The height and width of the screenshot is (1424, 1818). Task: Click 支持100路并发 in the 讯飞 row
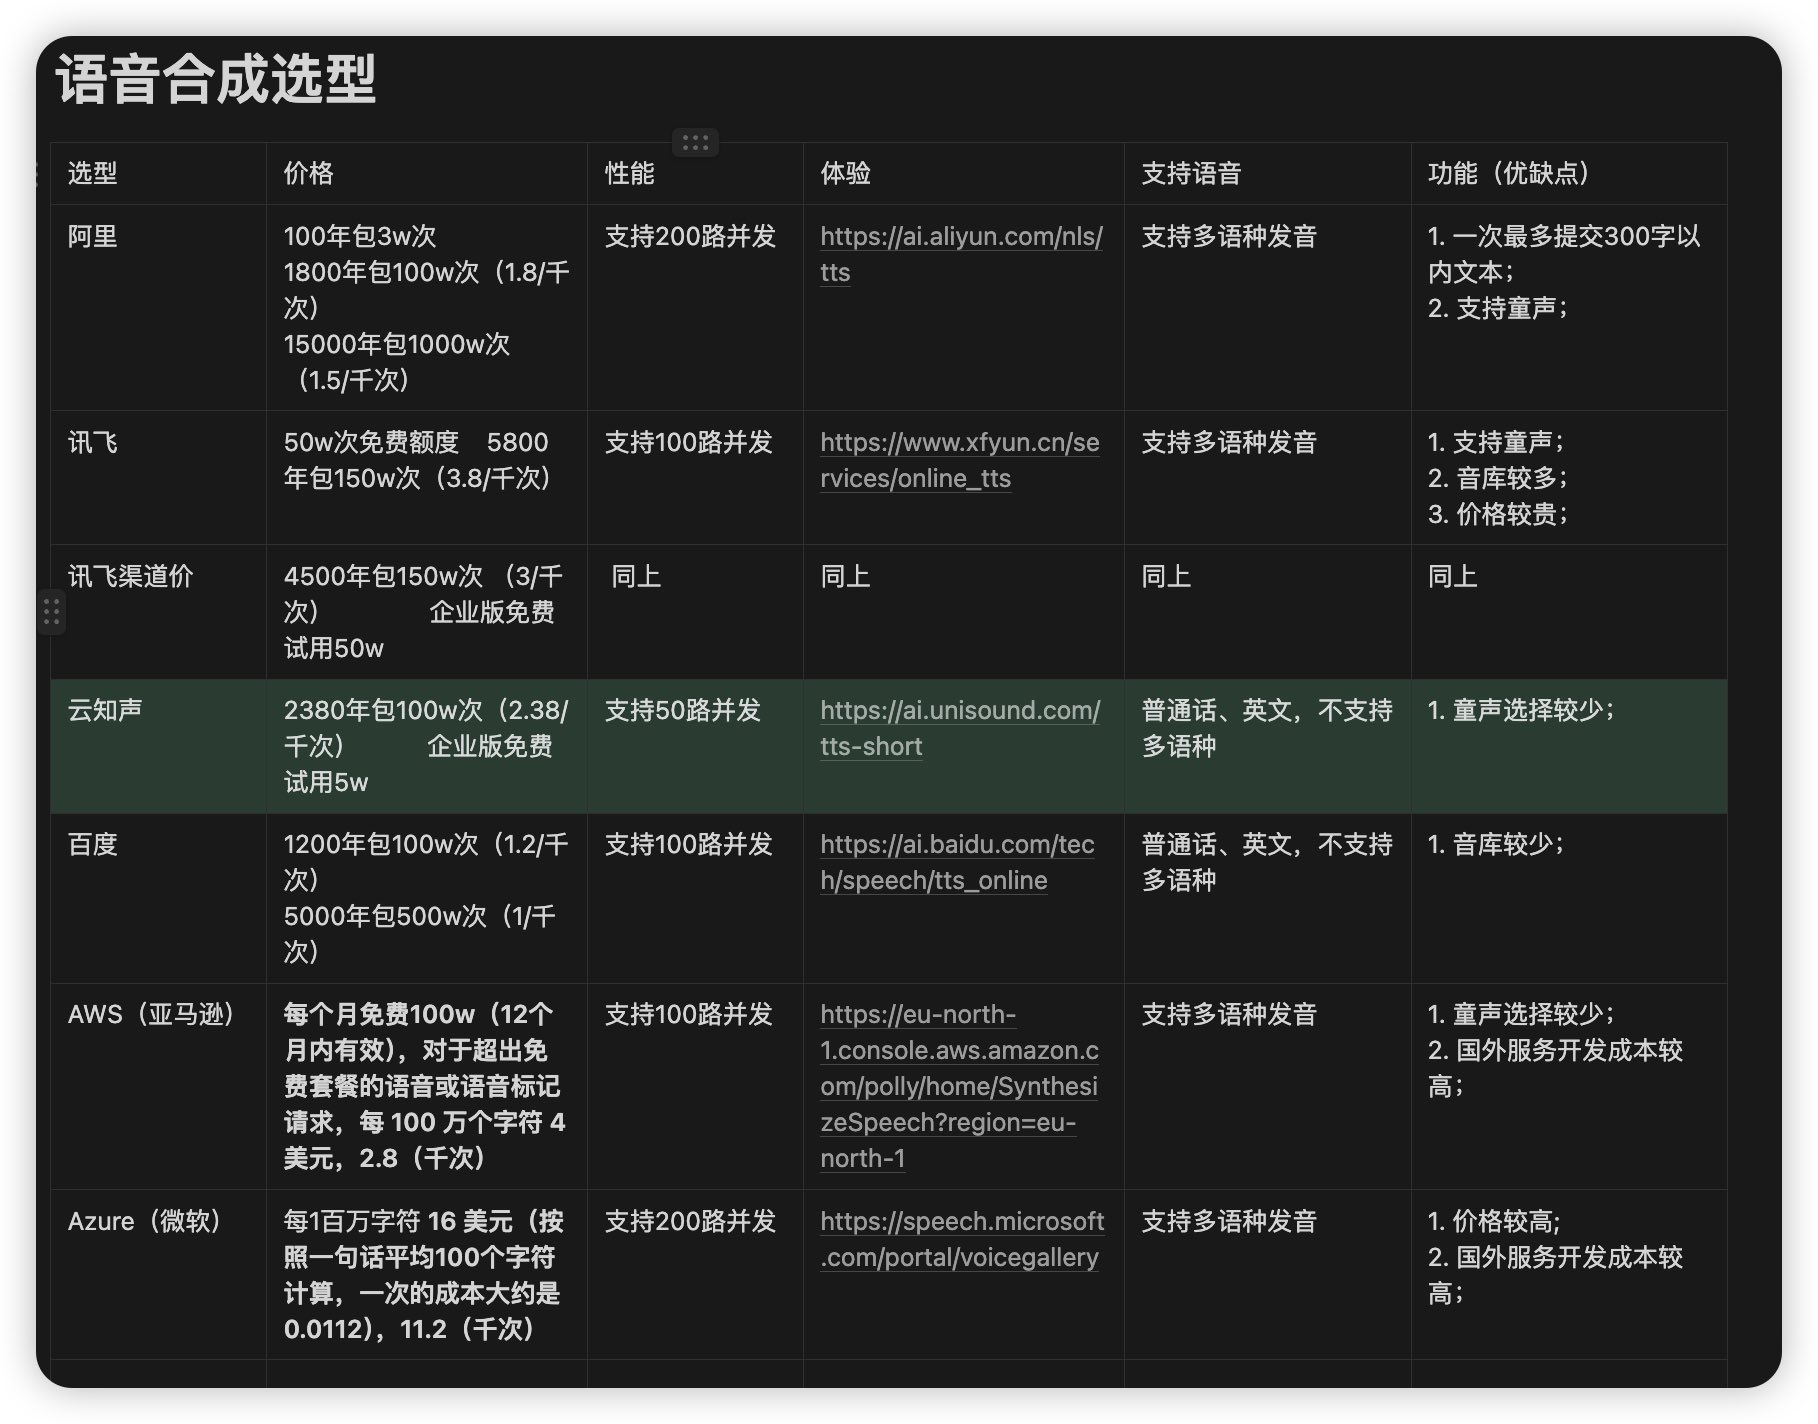pos(689,443)
